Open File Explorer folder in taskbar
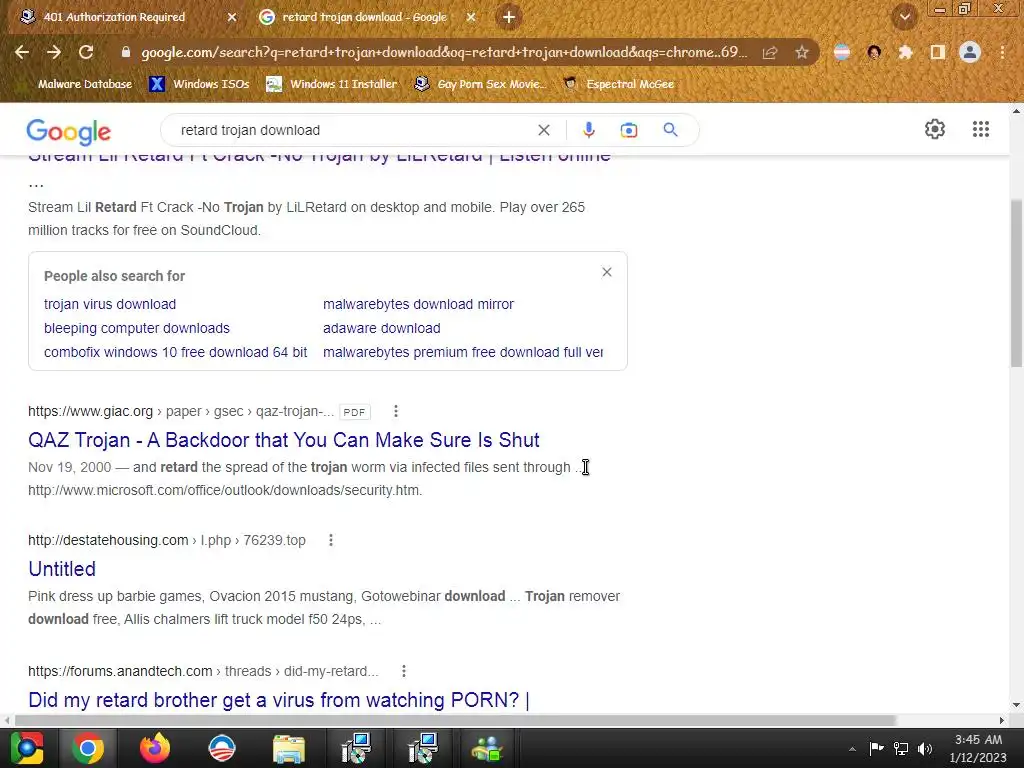This screenshot has width=1024, height=768. [x=289, y=748]
